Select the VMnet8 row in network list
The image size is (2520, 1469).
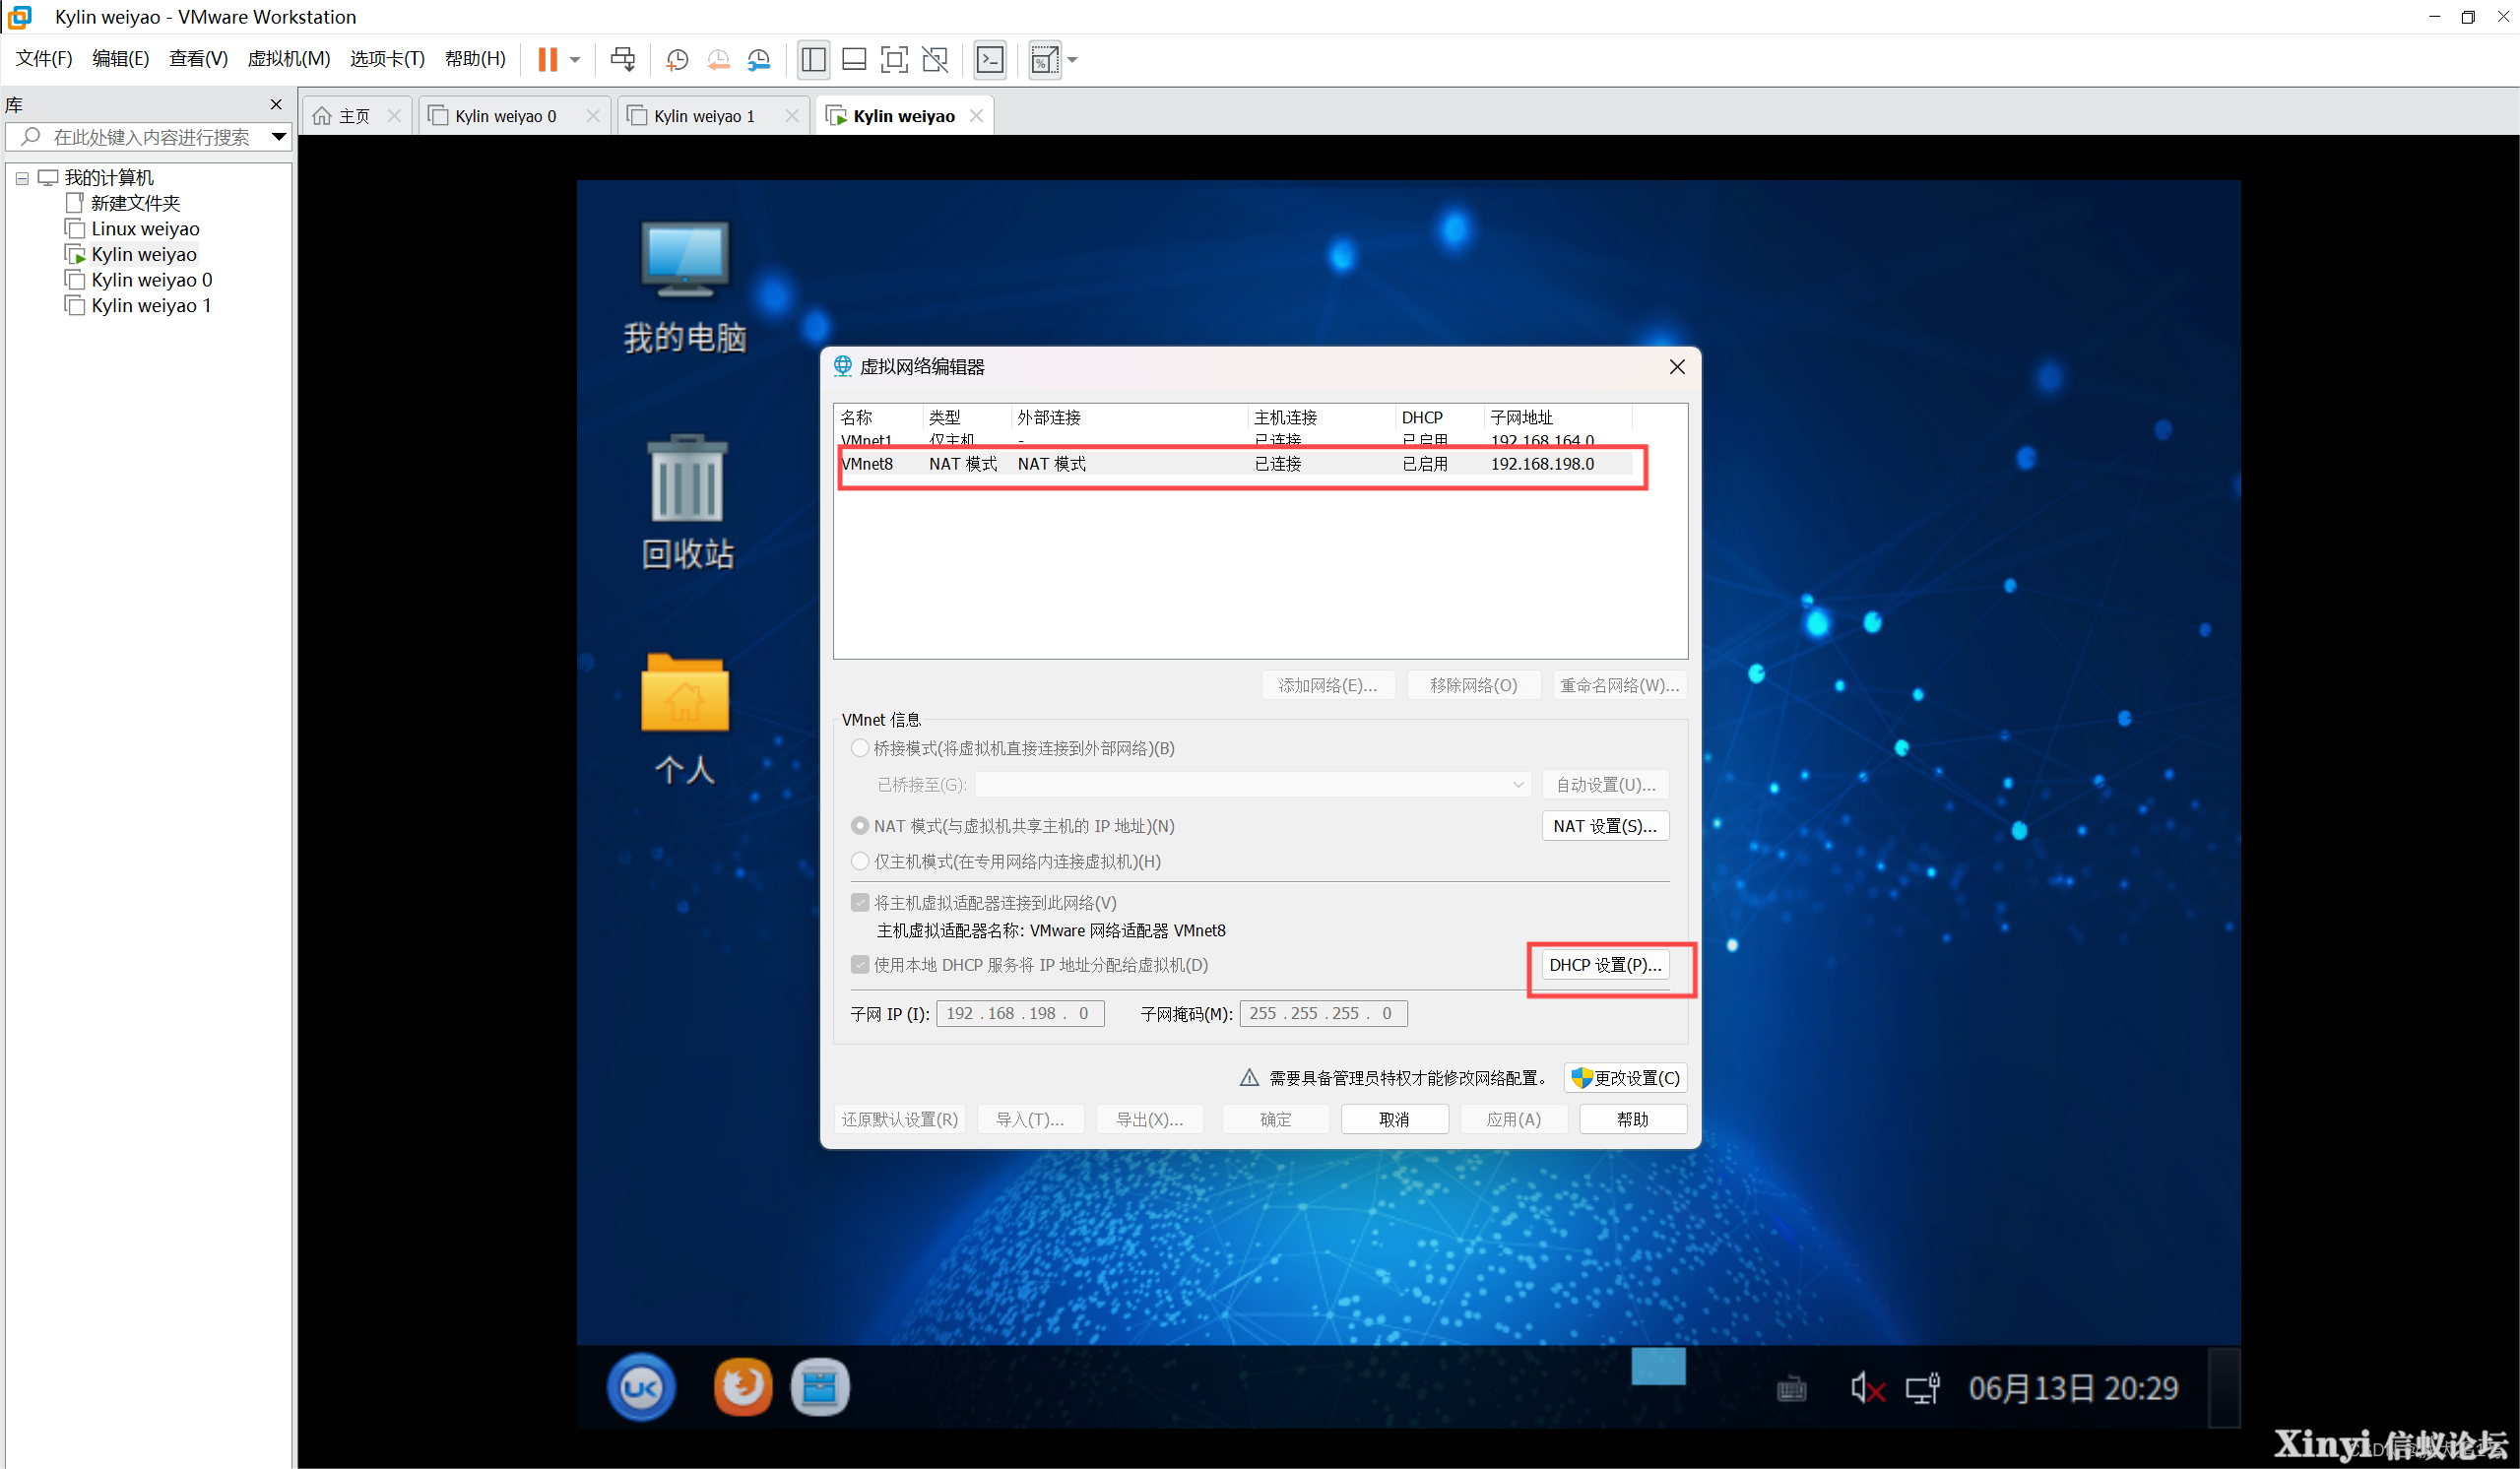click(1236, 464)
